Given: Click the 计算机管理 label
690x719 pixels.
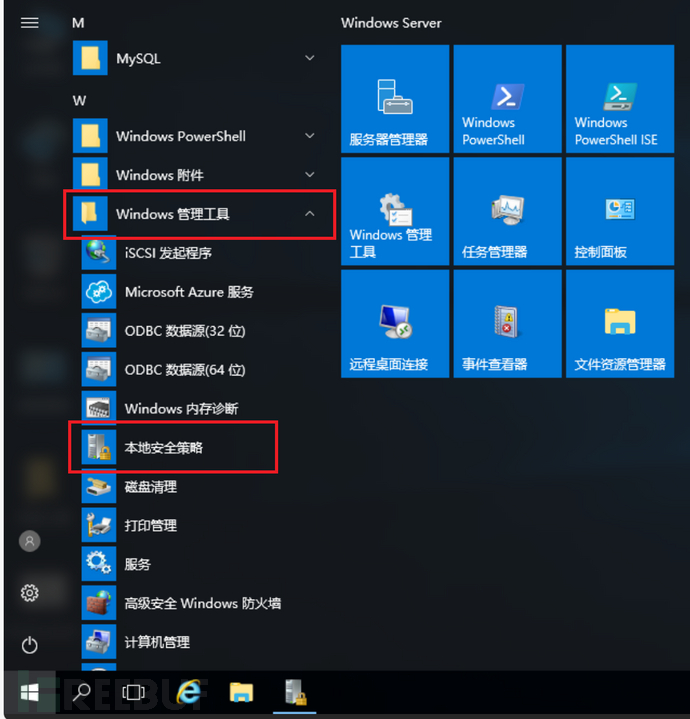Looking at the screenshot, I should (x=157, y=642).
